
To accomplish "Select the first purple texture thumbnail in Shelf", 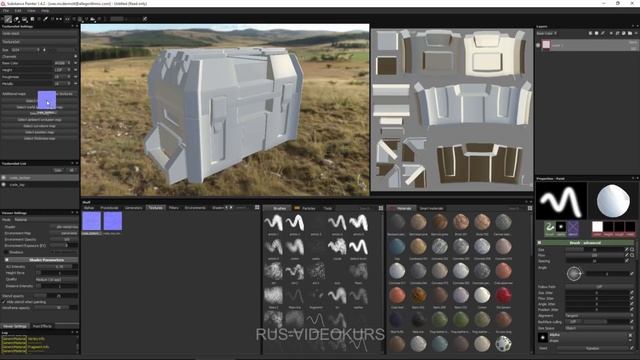I will pos(91,221).
